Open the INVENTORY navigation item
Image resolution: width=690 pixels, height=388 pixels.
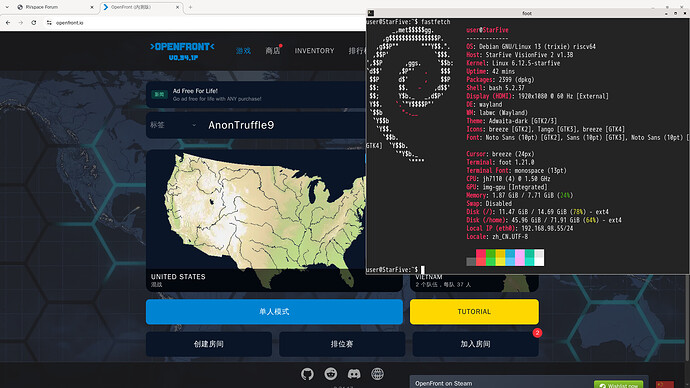pyautogui.click(x=314, y=51)
